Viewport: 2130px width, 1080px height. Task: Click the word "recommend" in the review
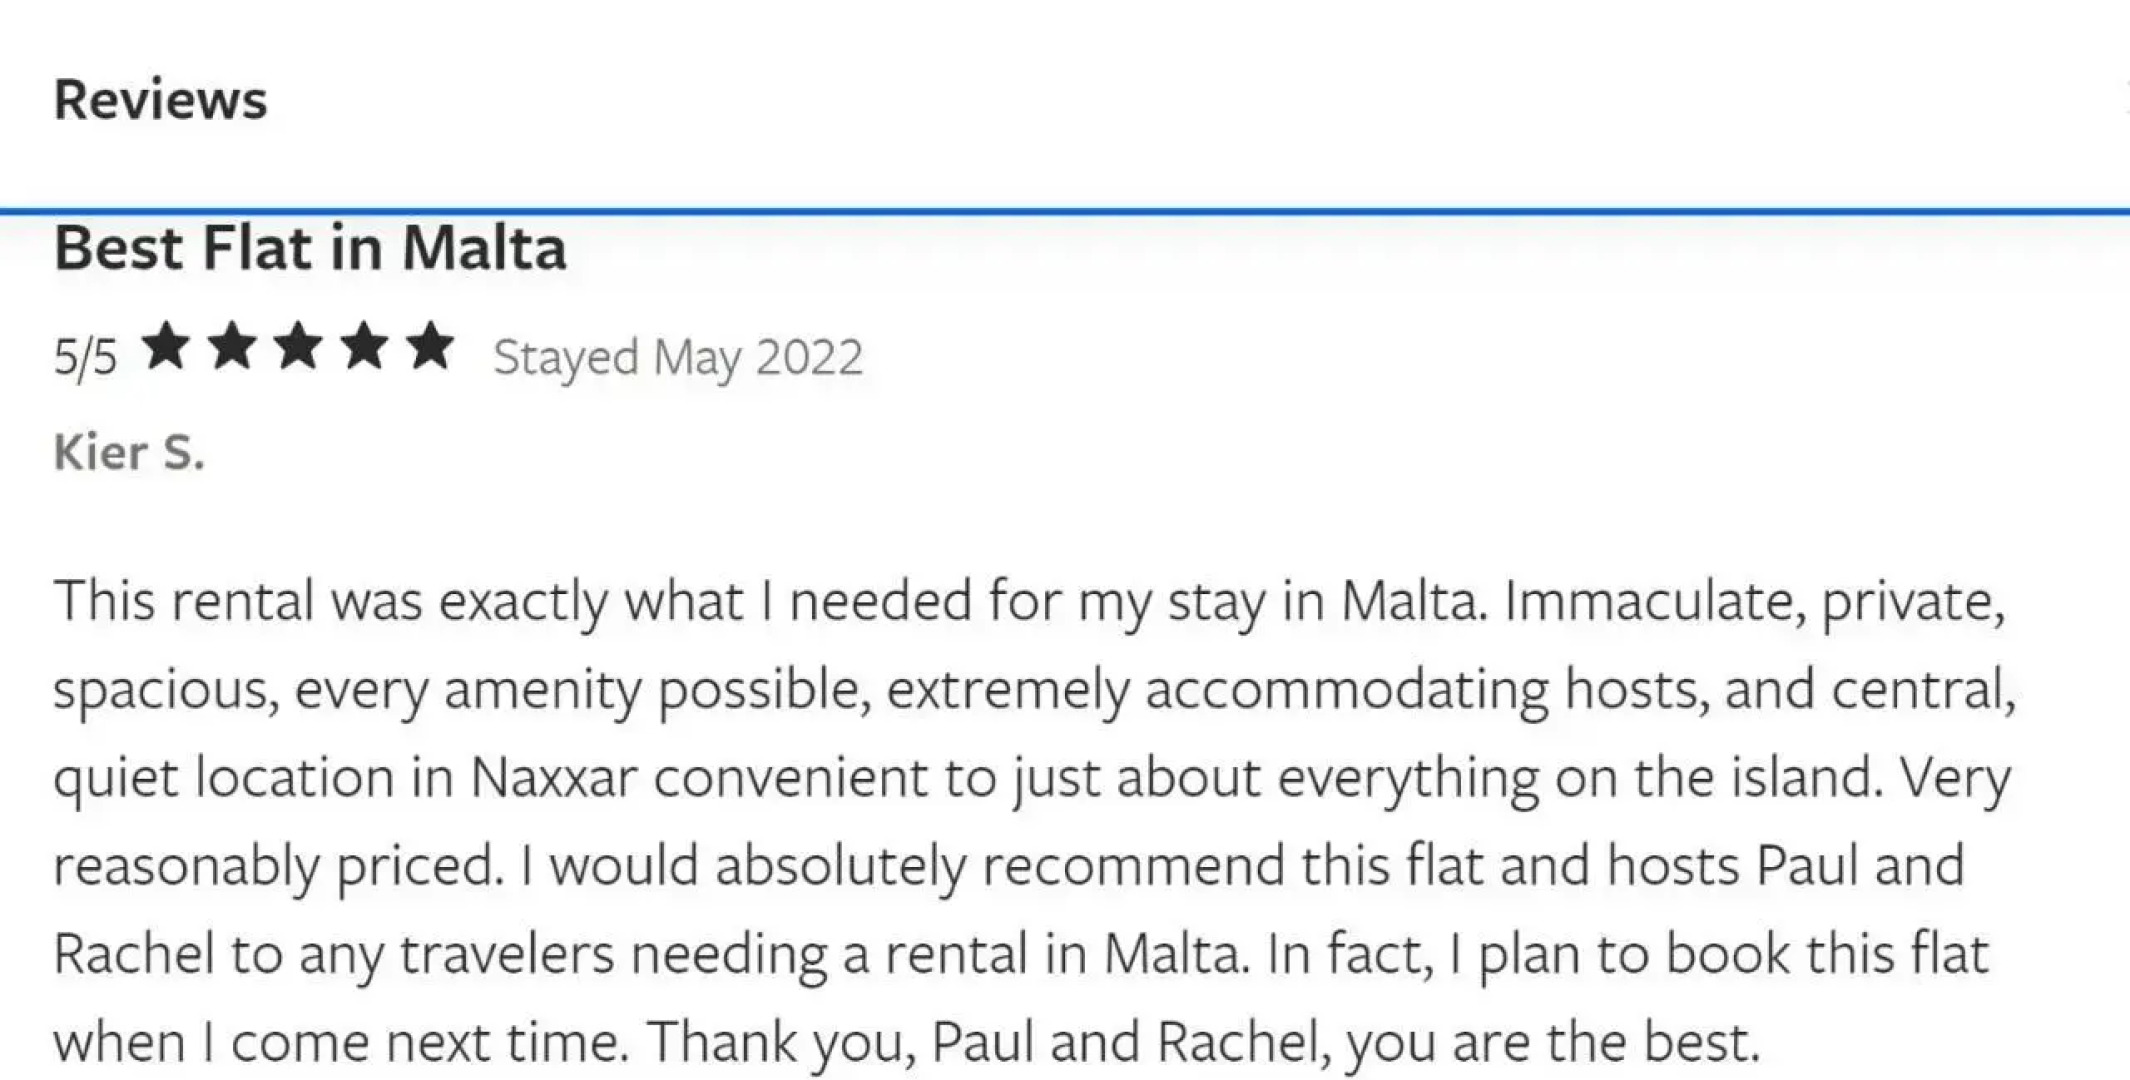pos(1133,866)
